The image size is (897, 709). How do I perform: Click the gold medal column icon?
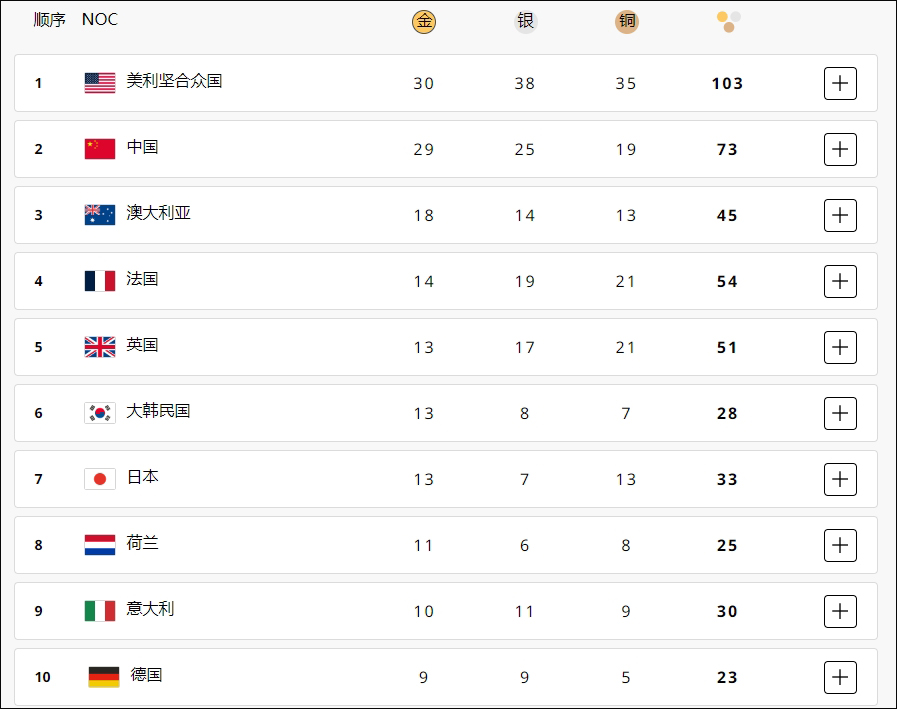[424, 21]
